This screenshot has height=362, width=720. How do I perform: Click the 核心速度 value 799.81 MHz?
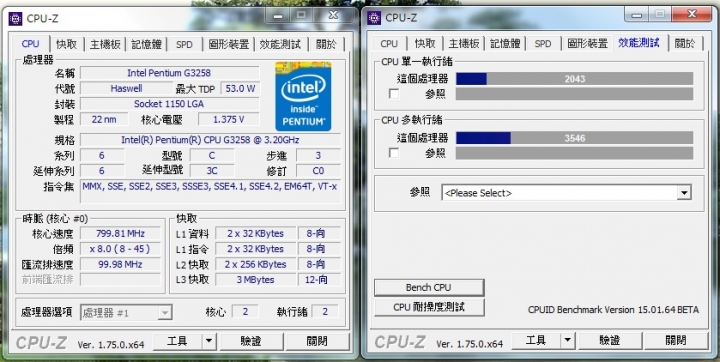coord(120,233)
